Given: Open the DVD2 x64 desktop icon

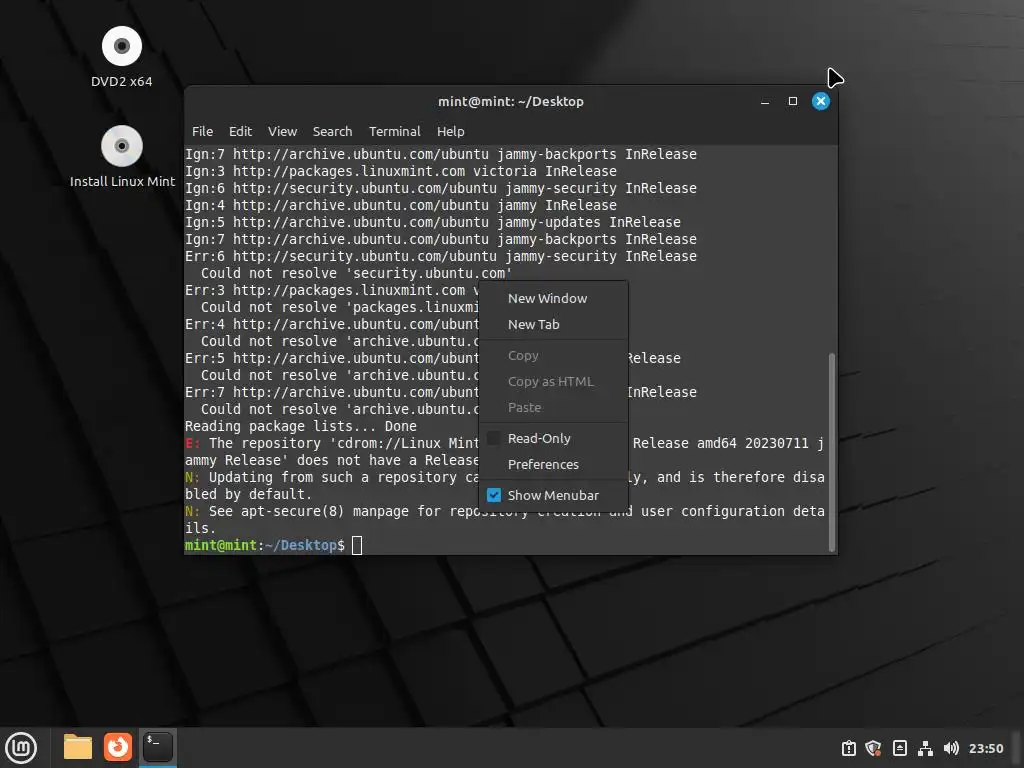Looking at the screenshot, I should pos(121,57).
